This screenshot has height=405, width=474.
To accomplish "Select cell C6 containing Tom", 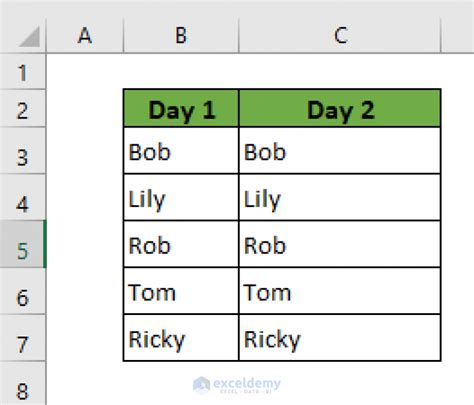I will click(340, 291).
